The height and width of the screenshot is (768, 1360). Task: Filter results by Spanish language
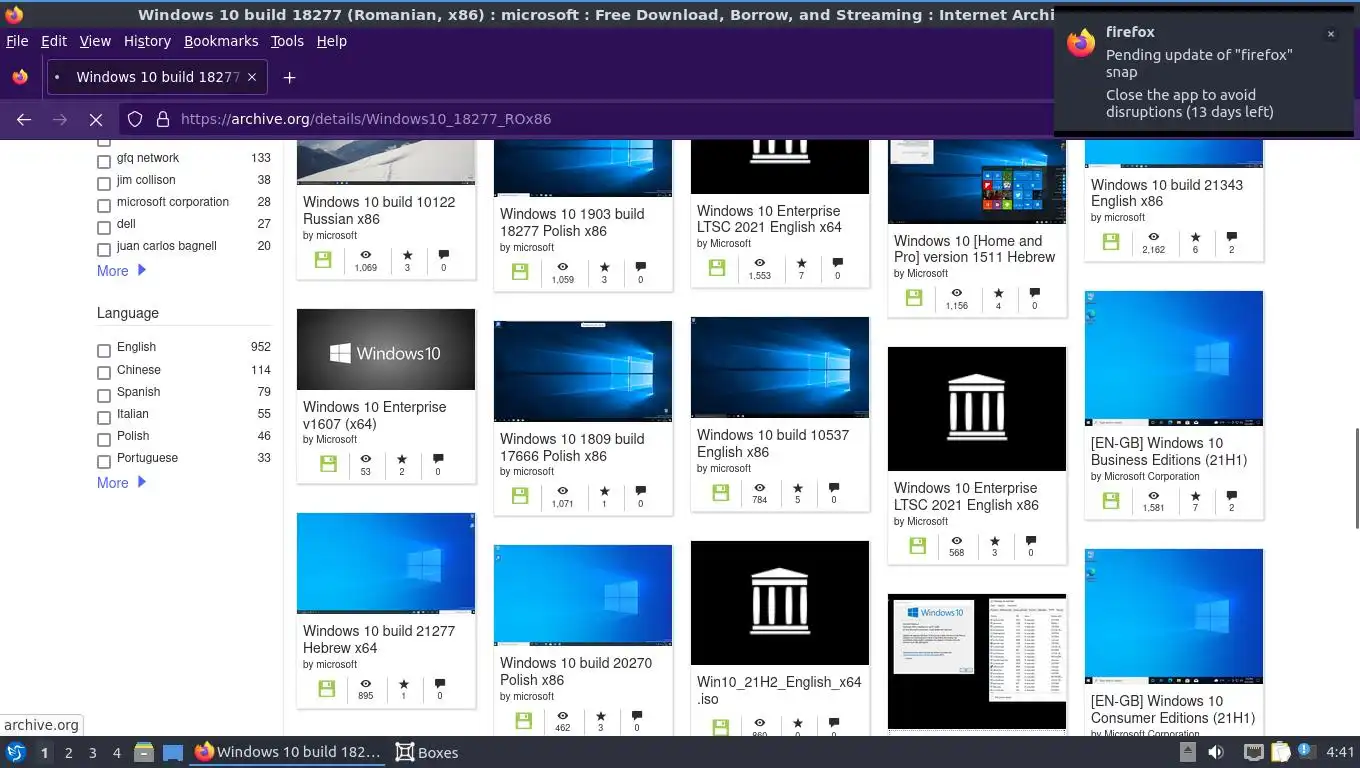click(x=103, y=396)
